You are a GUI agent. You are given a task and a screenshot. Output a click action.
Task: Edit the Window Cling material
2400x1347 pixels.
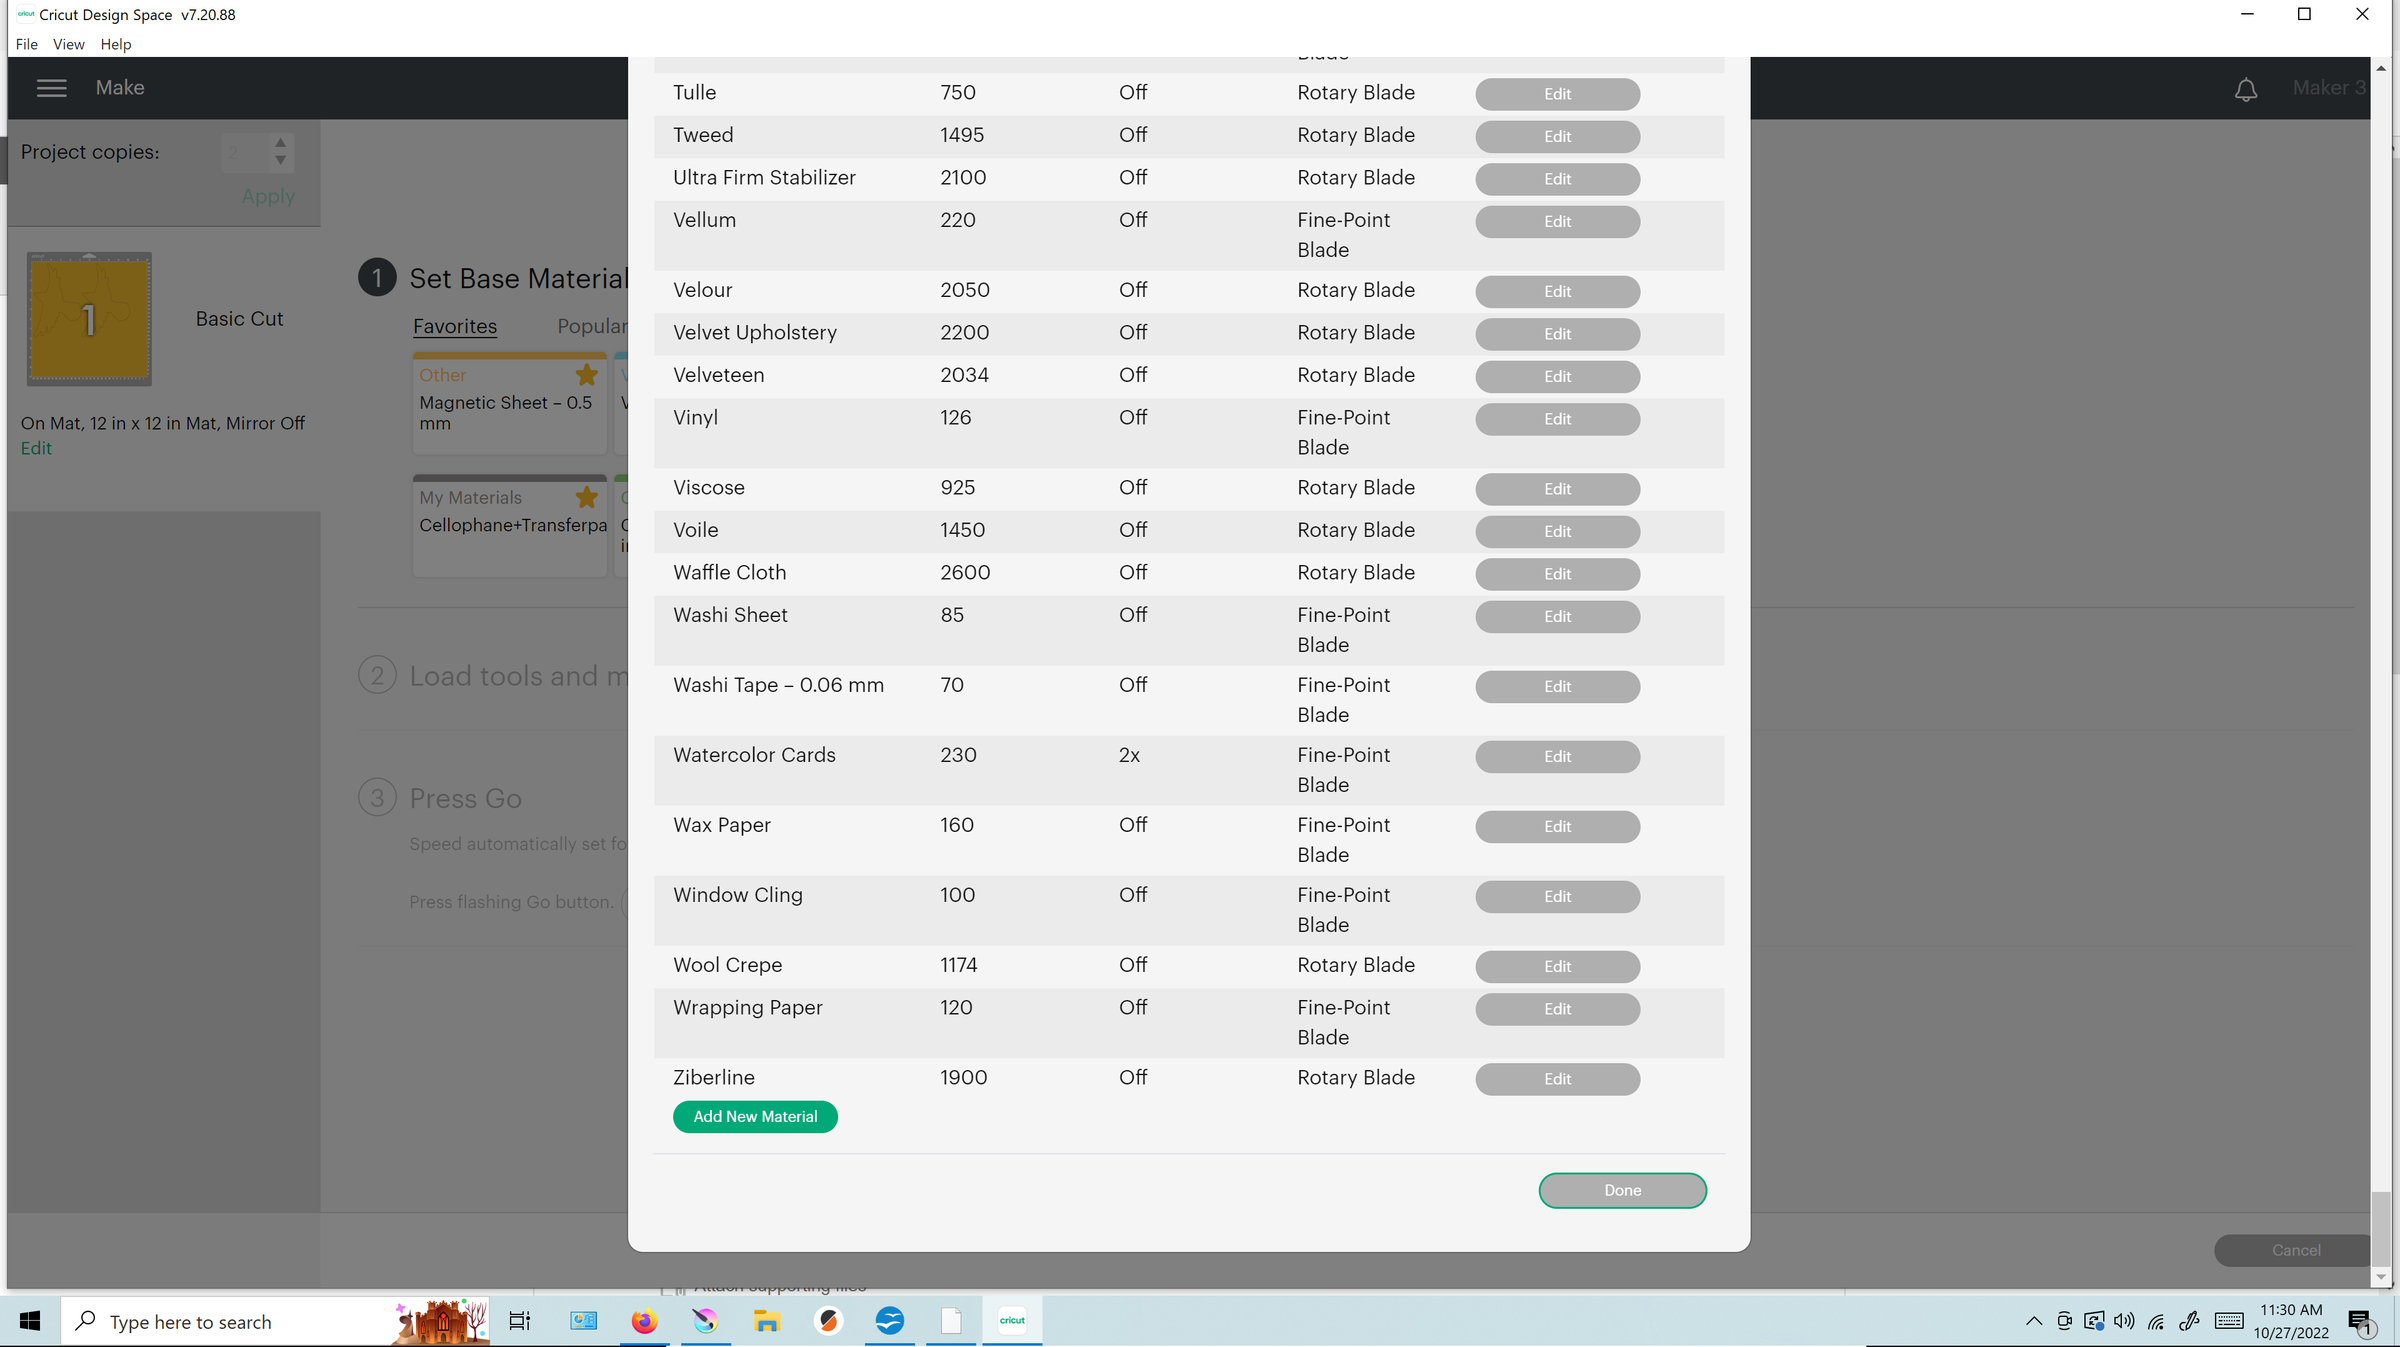point(1557,896)
